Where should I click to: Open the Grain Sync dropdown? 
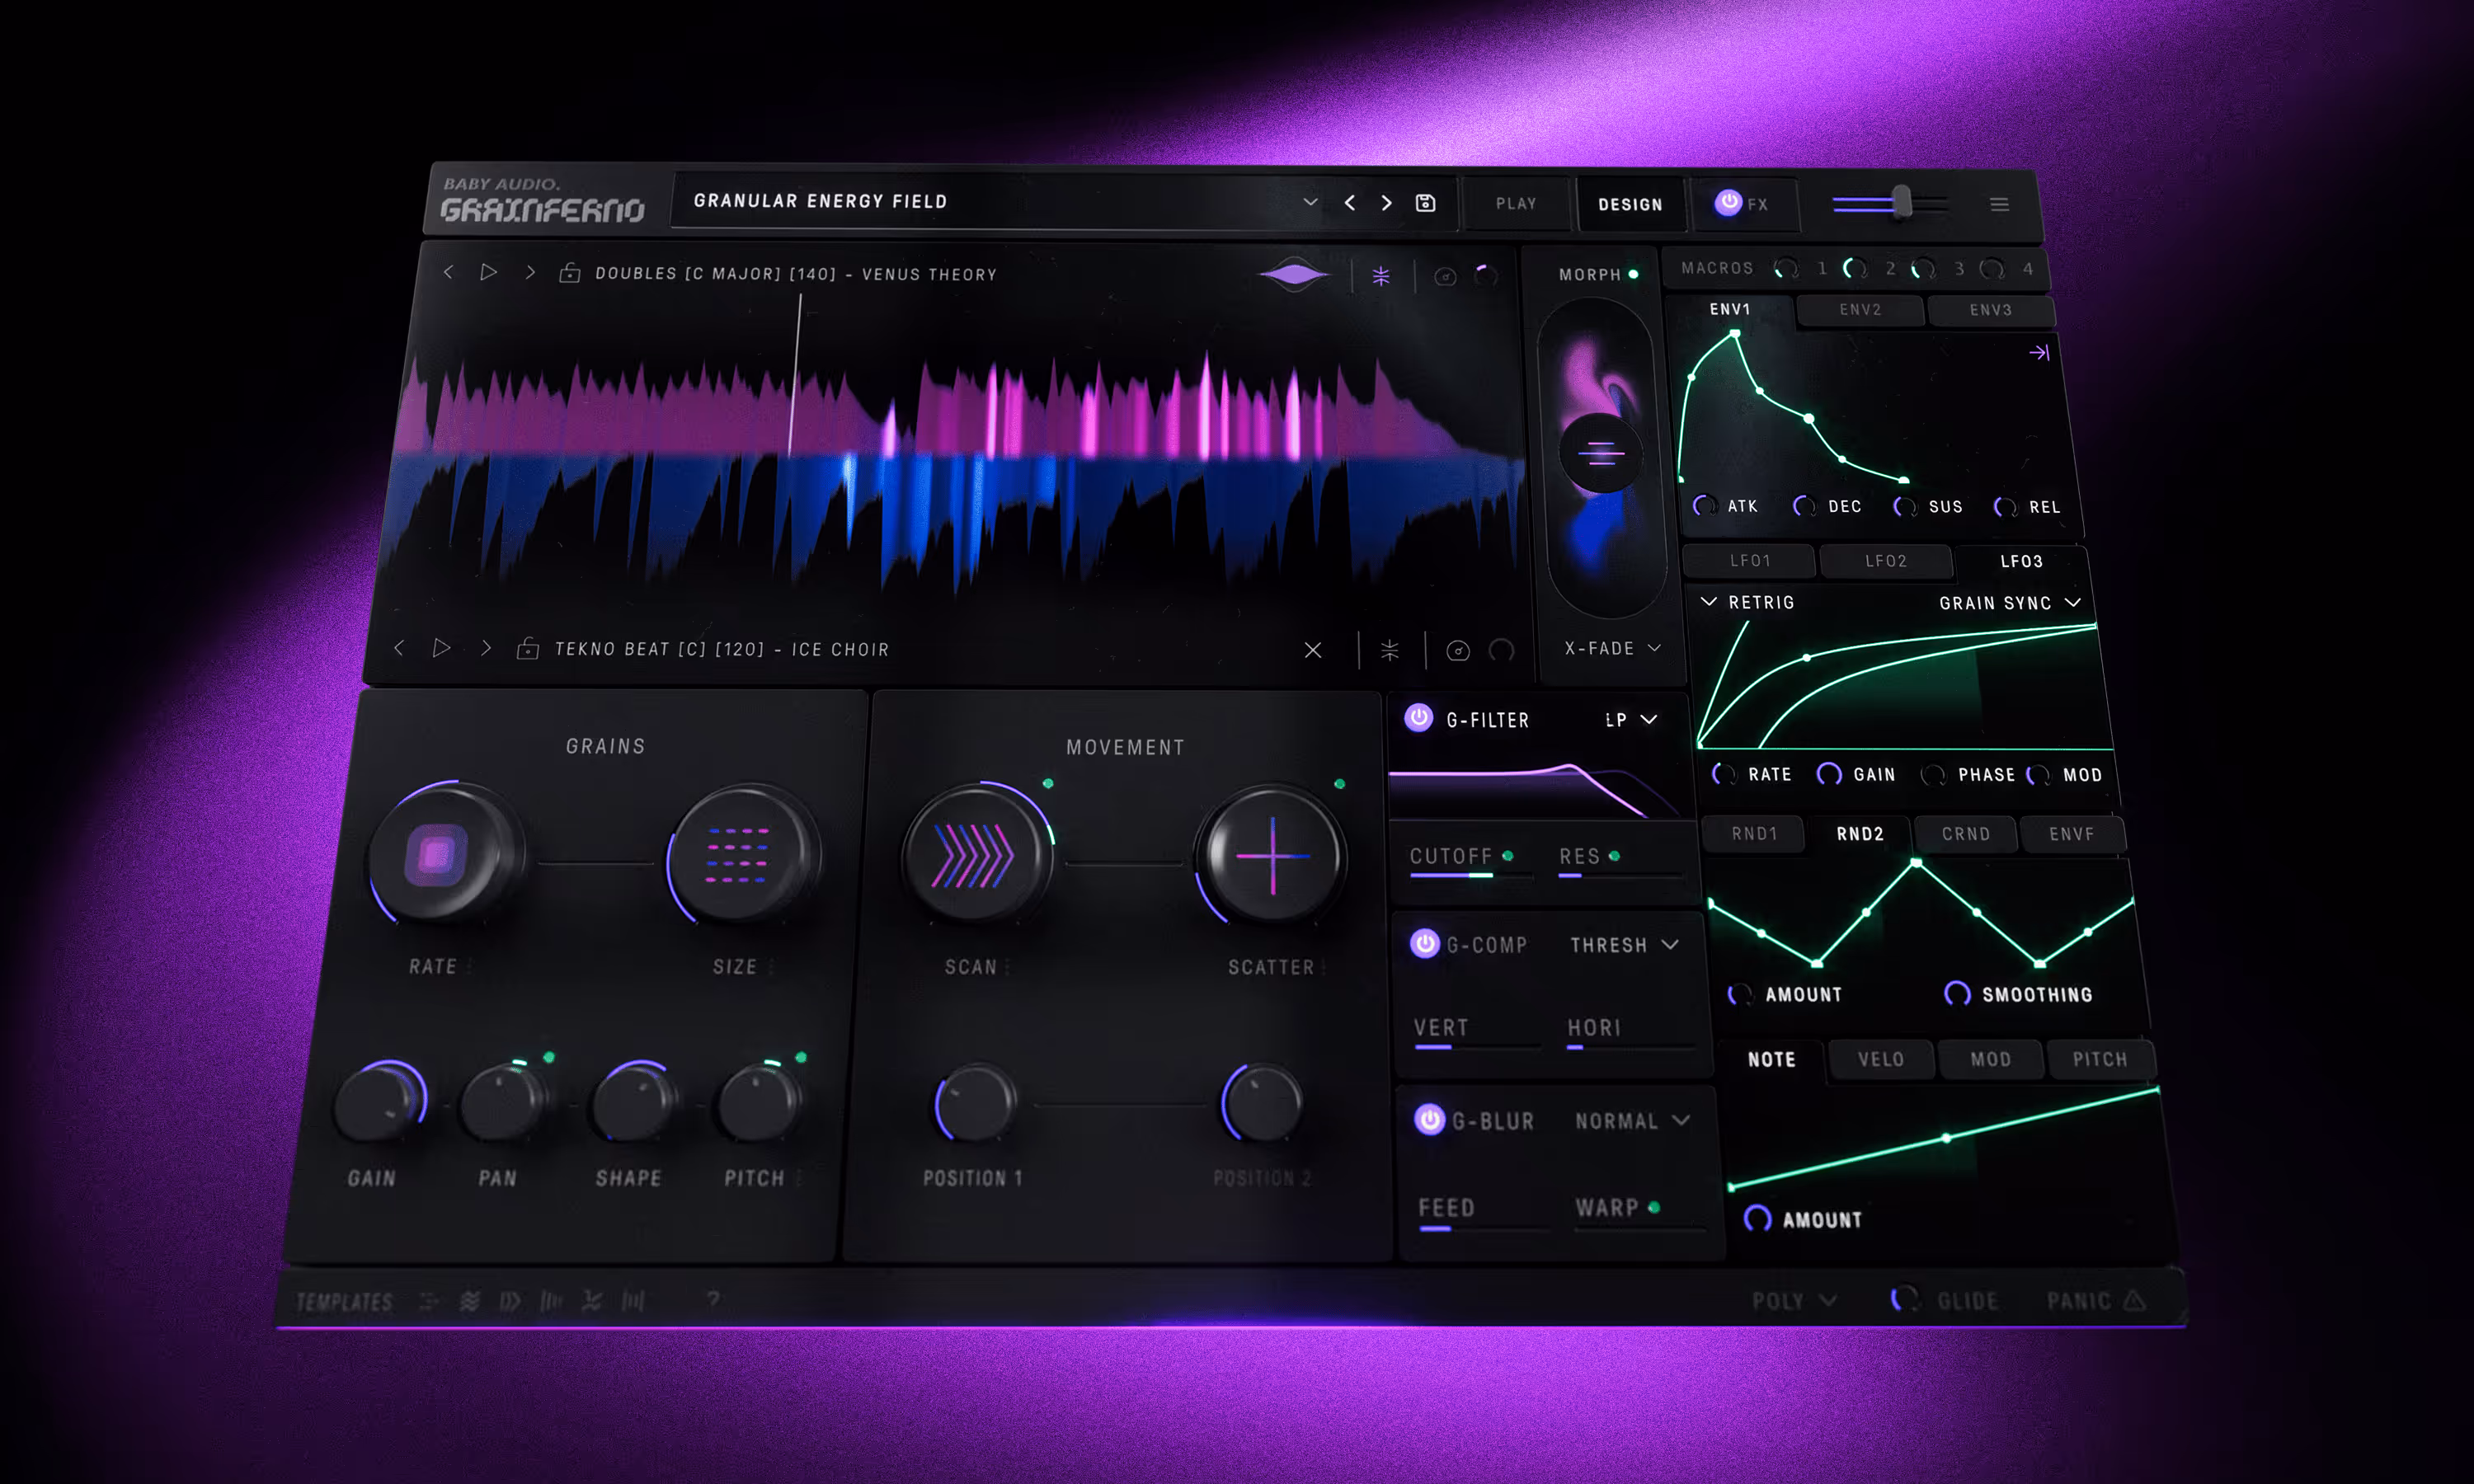2010,603
